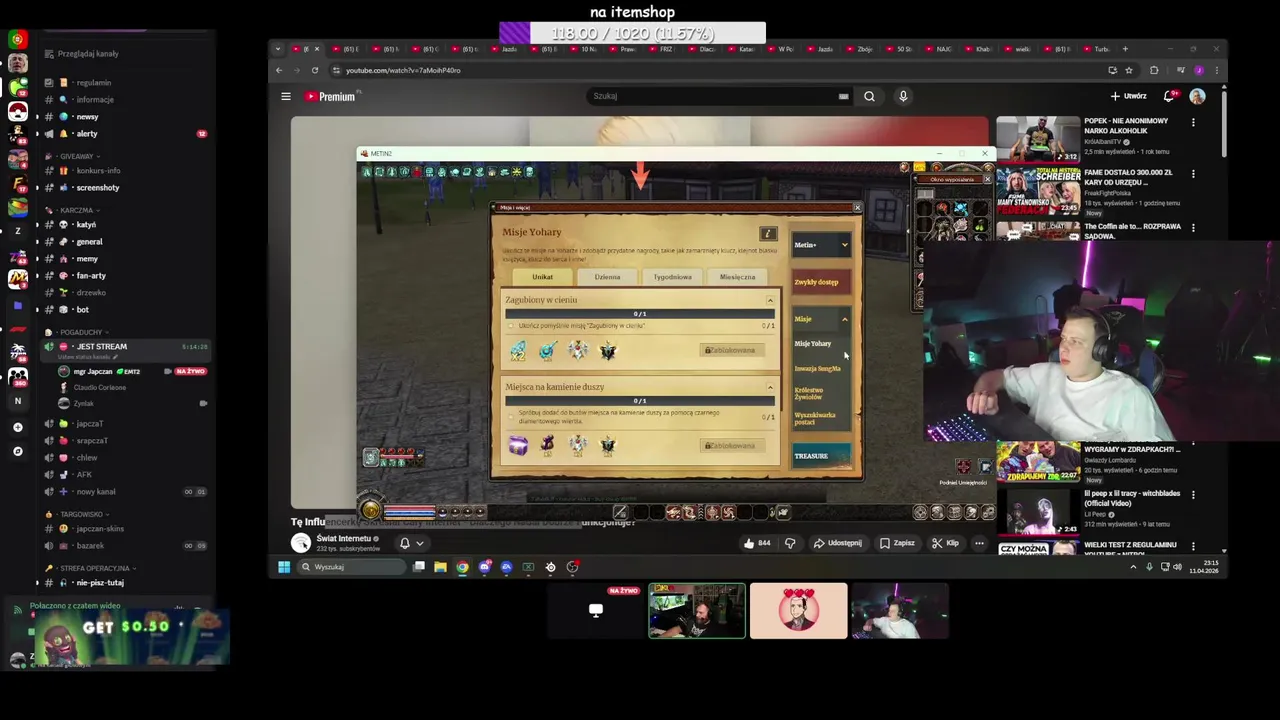Switch to the Dzienna missions tab

coord(607,277)
